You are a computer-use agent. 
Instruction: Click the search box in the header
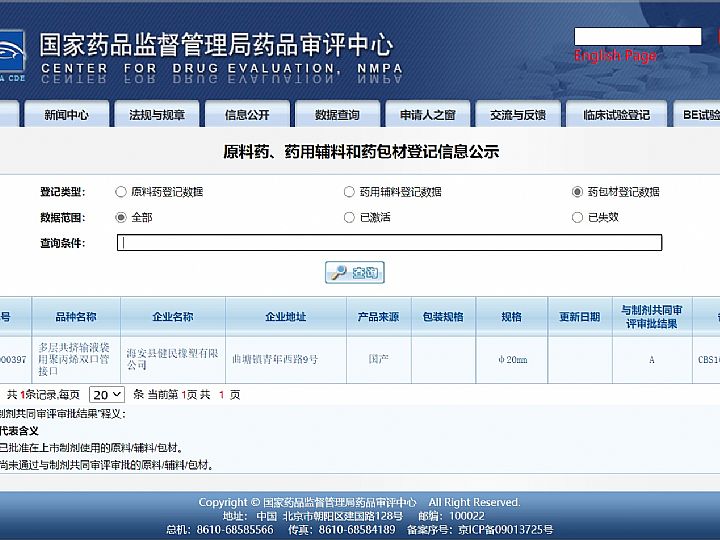(637, 36)
